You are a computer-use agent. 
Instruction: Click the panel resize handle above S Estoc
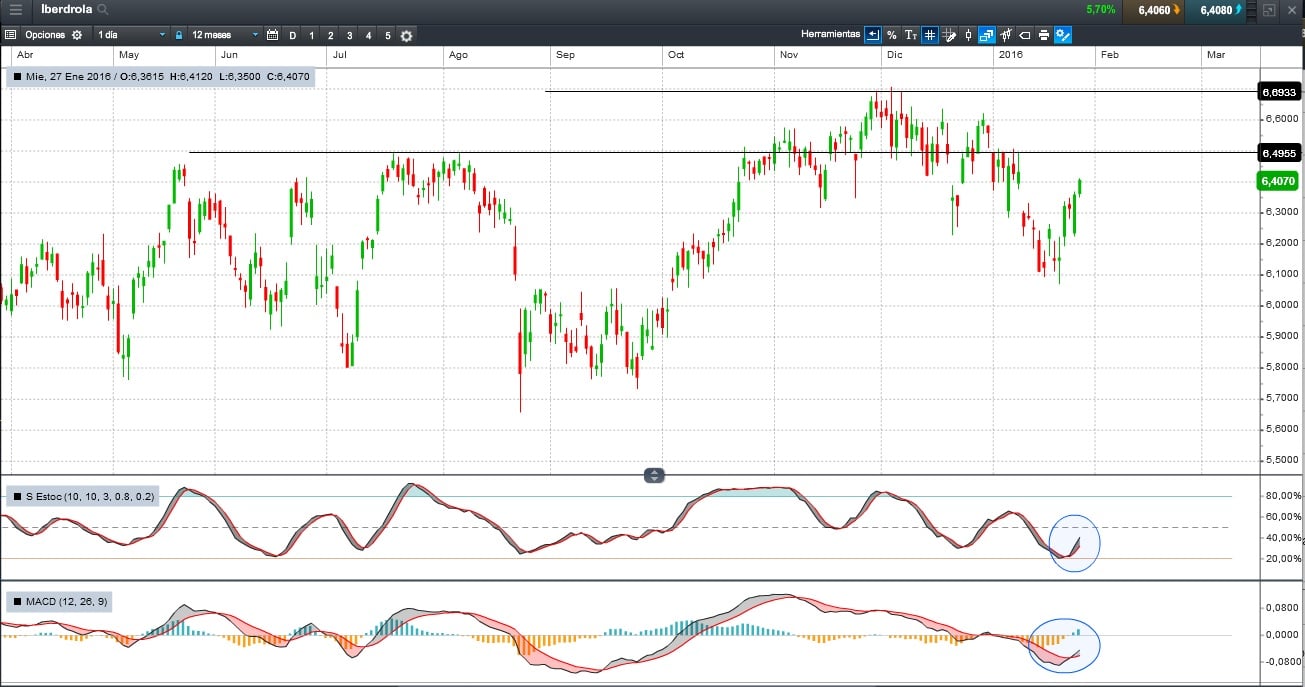point(654,475)
